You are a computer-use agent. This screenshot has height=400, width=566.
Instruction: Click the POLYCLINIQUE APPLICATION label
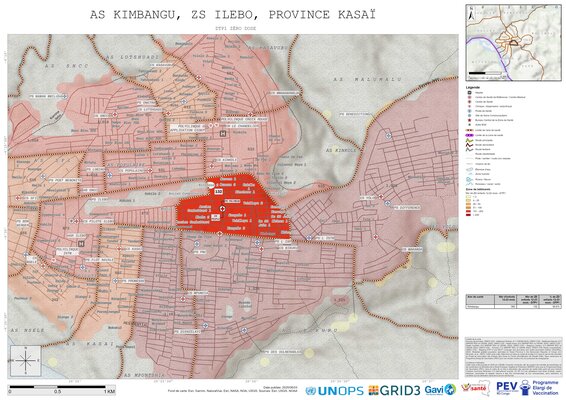pos(187,128)
